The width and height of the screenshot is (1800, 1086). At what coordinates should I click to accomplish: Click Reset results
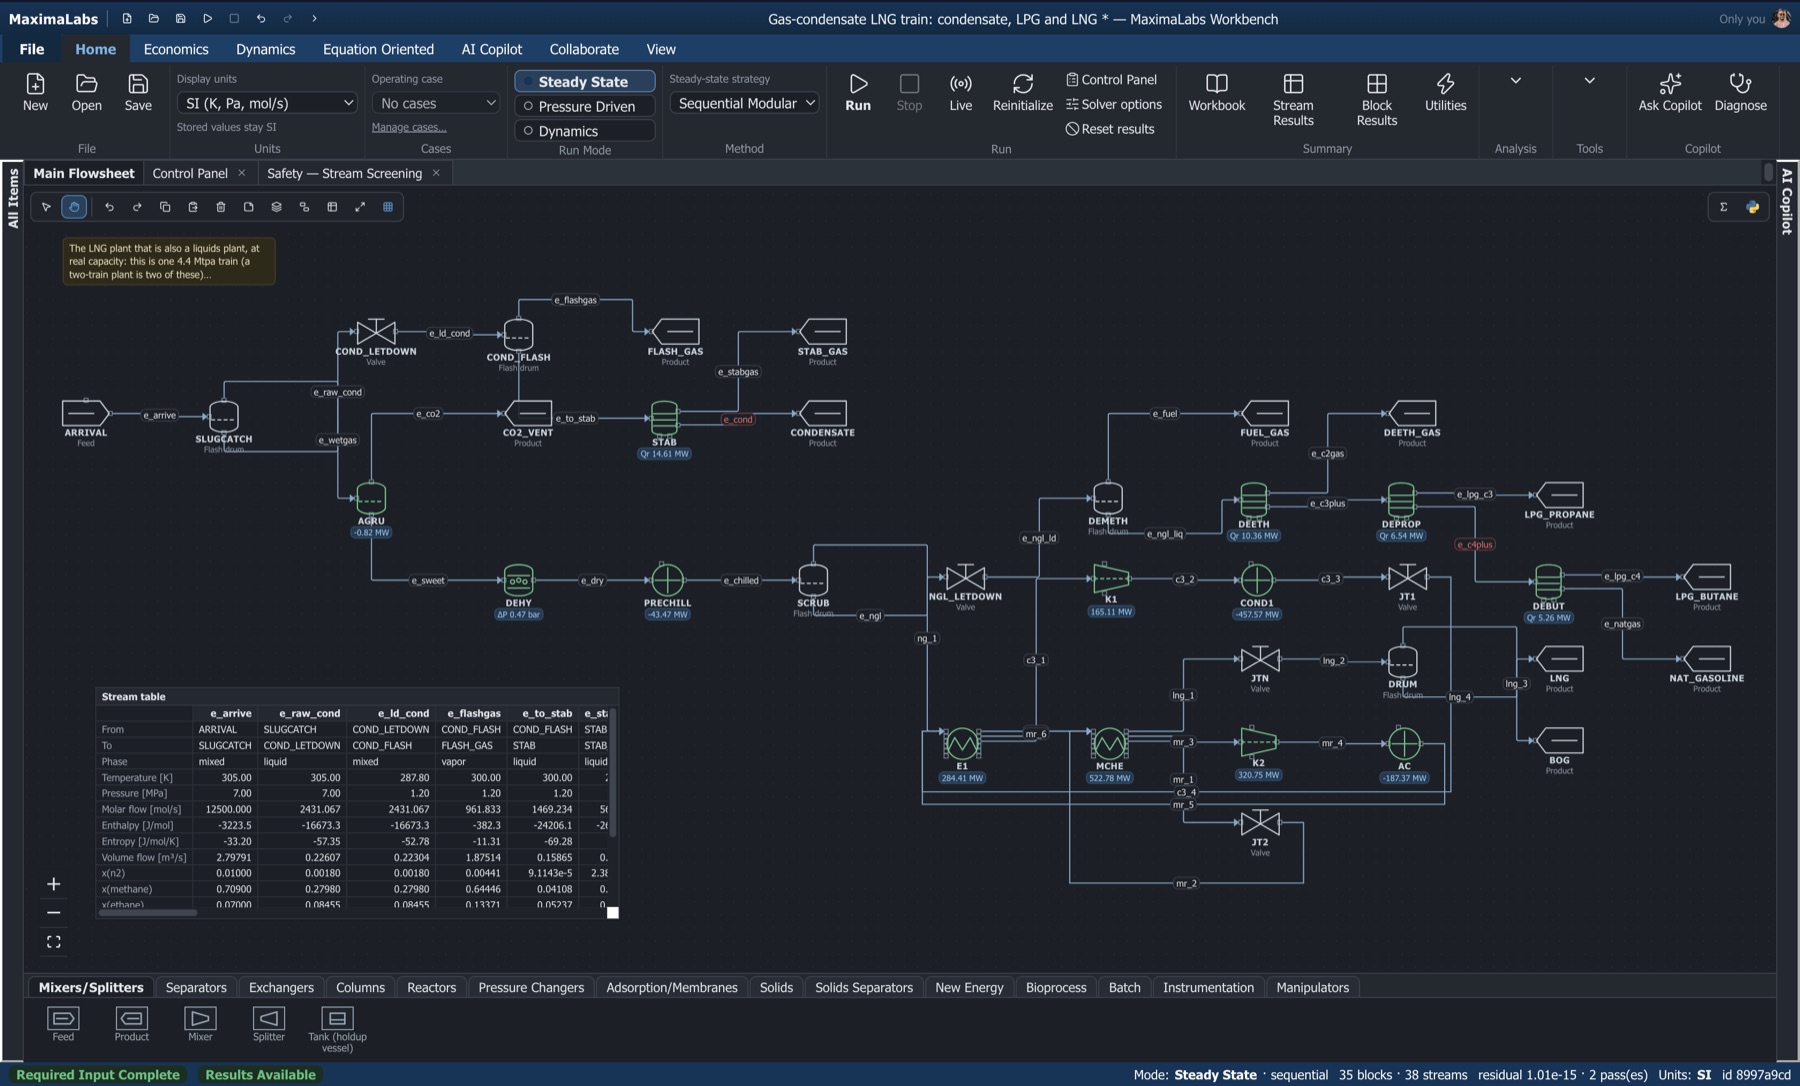click(x=1110, y=129)
